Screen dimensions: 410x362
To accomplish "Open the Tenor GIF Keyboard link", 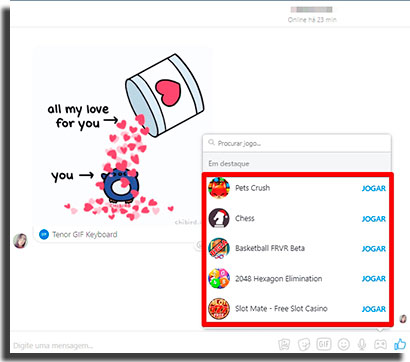I will coord(85,235).
